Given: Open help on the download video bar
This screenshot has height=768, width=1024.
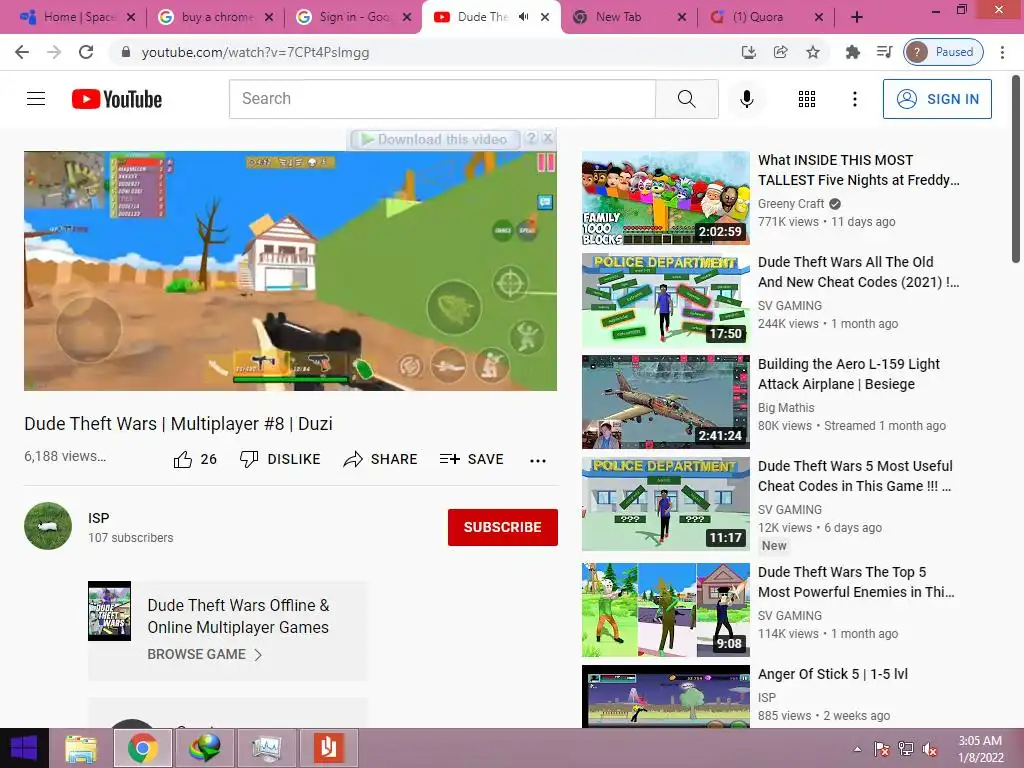Looking at the screenshot, I should [532, 138].
